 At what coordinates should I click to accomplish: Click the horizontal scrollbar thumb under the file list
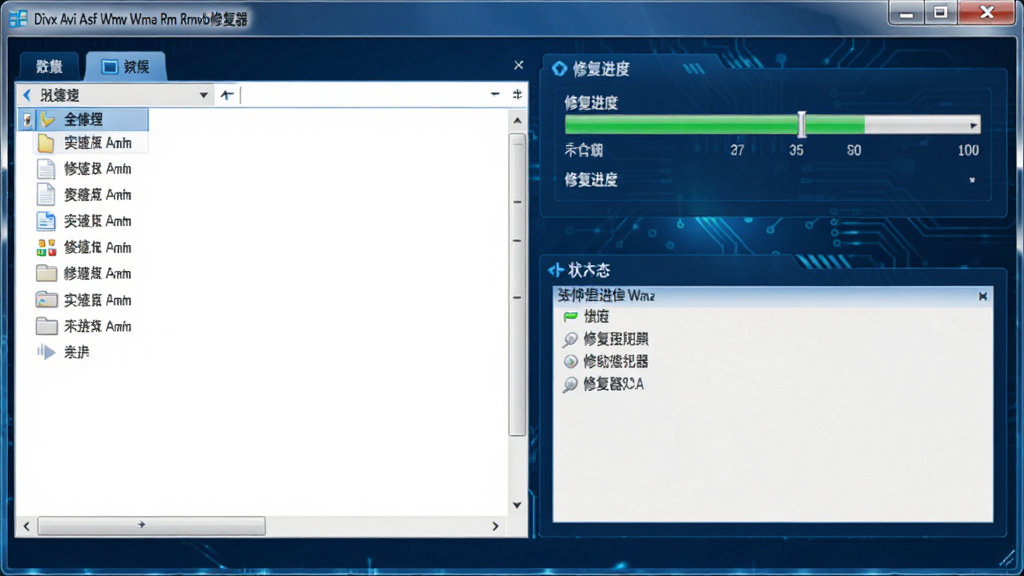tap(152, 526)
